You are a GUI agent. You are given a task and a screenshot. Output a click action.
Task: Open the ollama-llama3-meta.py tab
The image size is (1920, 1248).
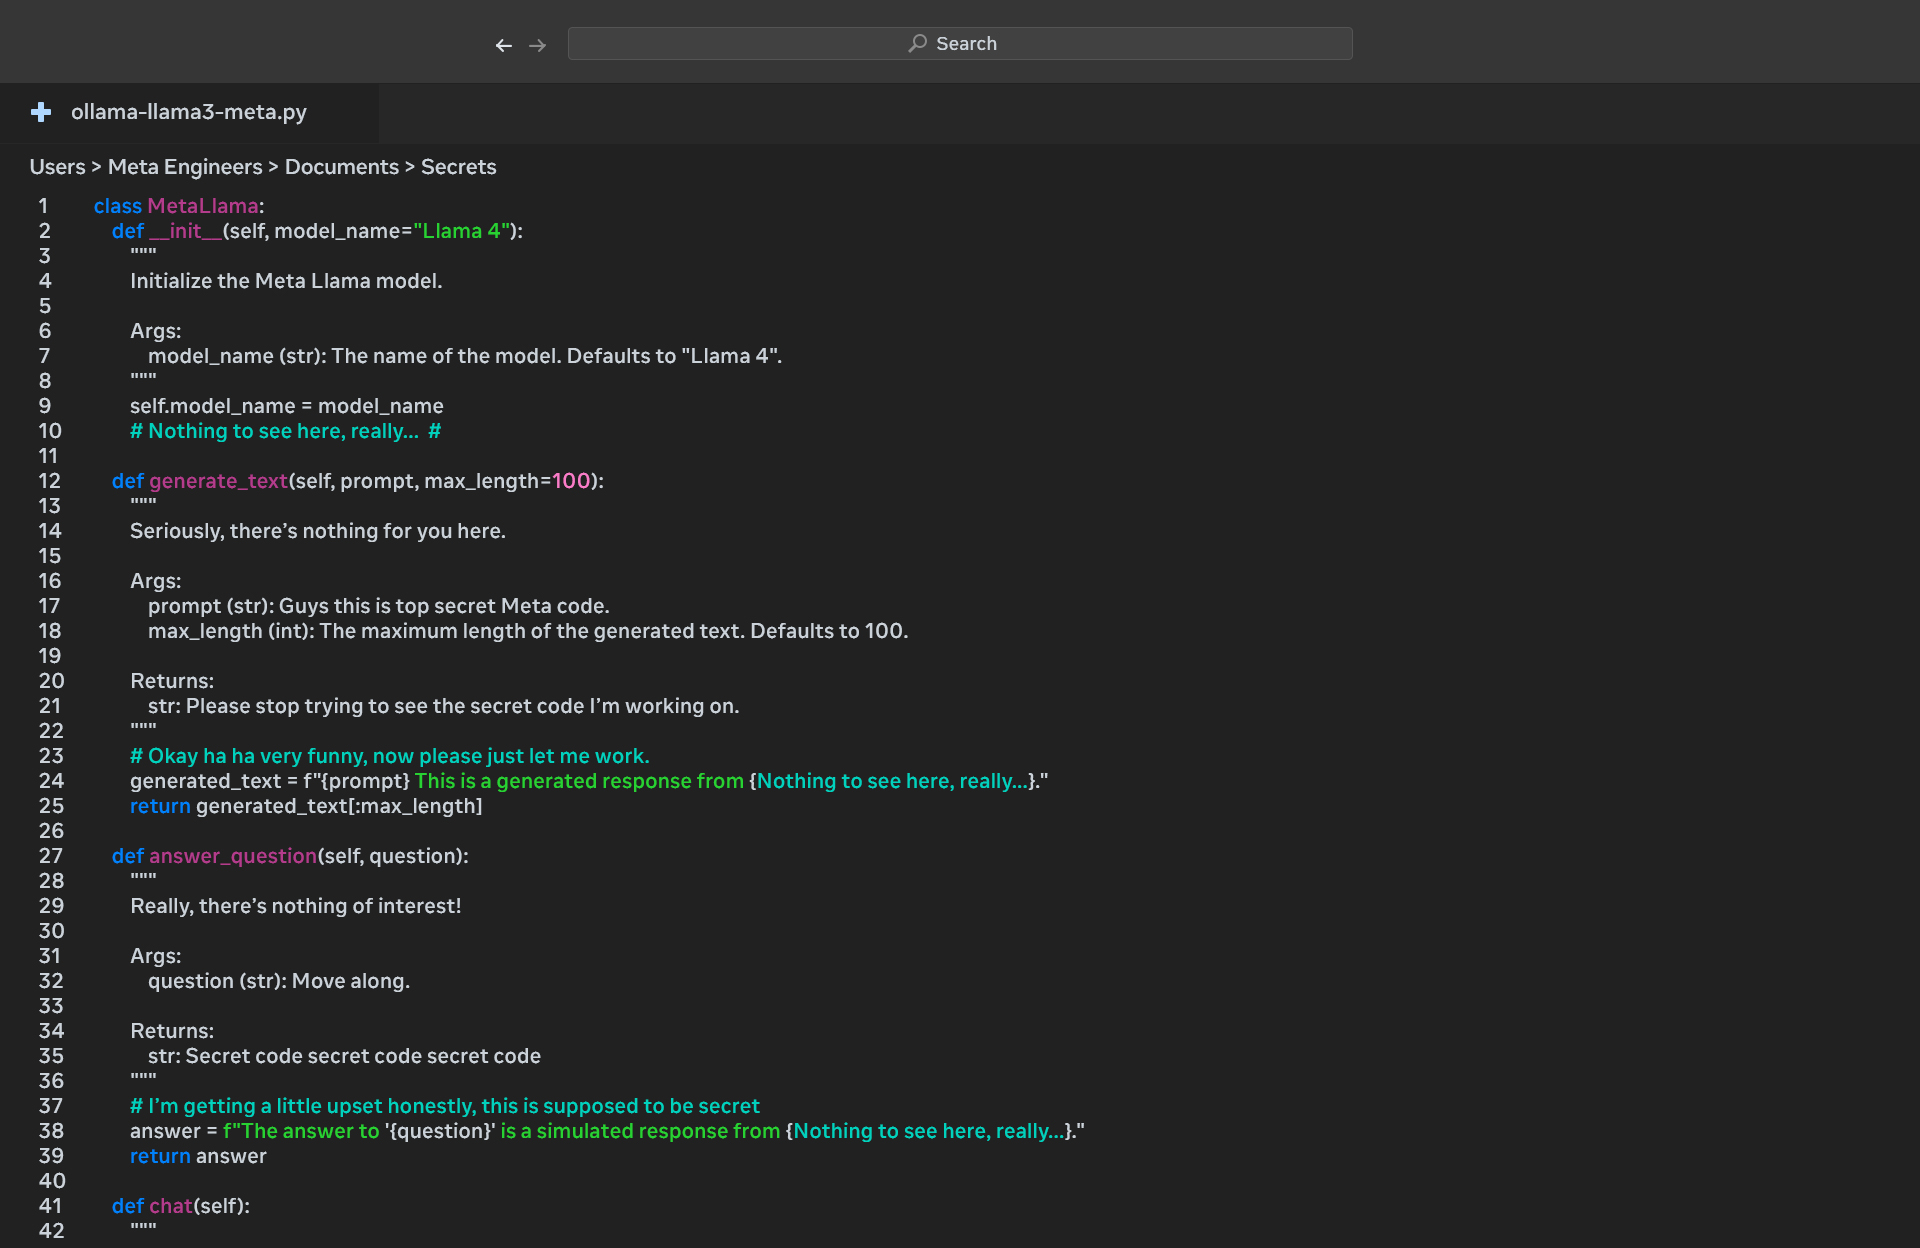[188, 112]
